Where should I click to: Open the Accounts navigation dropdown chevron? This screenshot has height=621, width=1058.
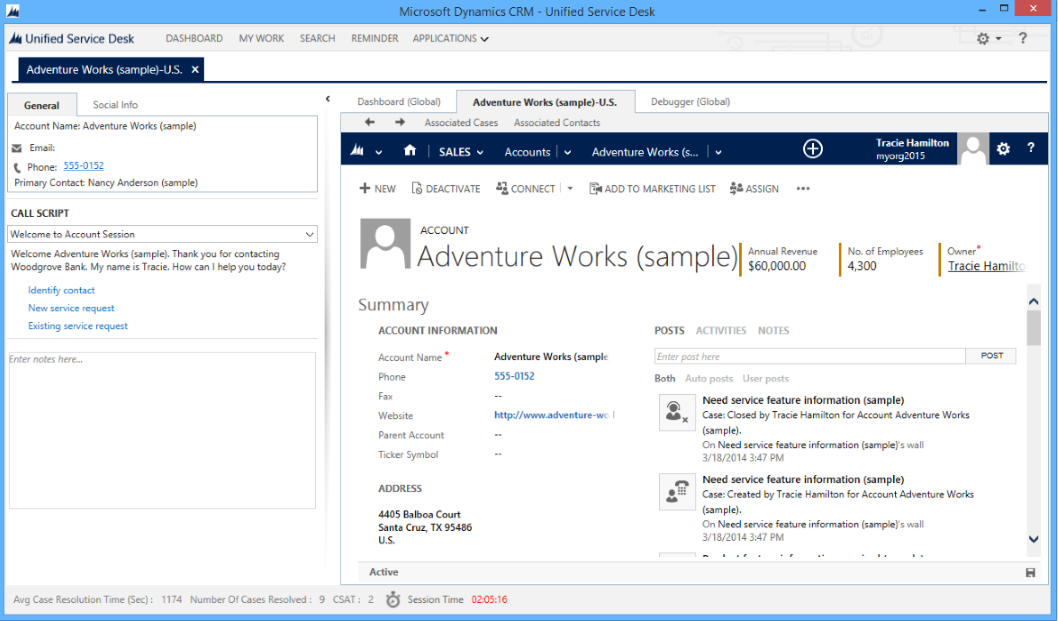(566, 149)
